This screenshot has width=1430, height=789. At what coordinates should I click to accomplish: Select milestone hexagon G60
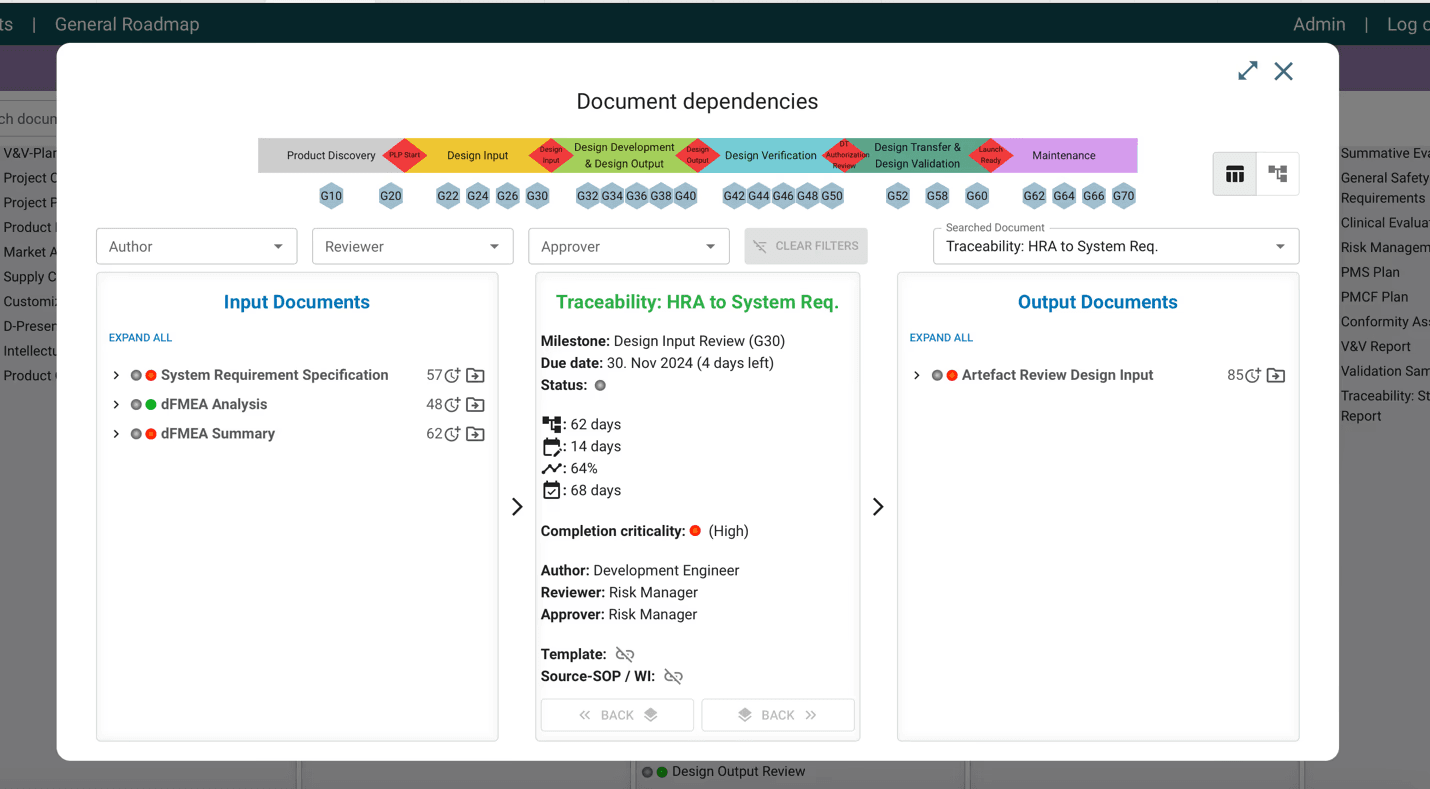point(977,196)
